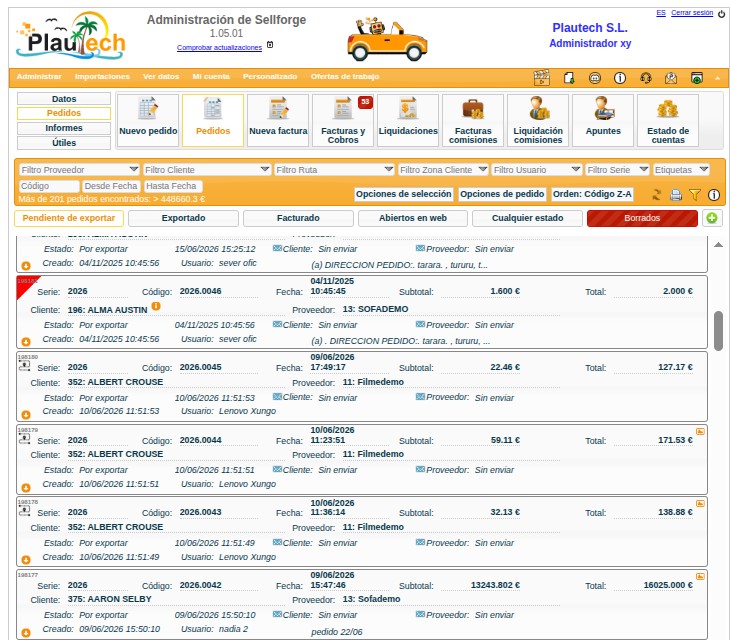Screen dimensions: 730x640
Task: Click the orange note icon on order 2026.0044
Action: (x=700, y=431)
